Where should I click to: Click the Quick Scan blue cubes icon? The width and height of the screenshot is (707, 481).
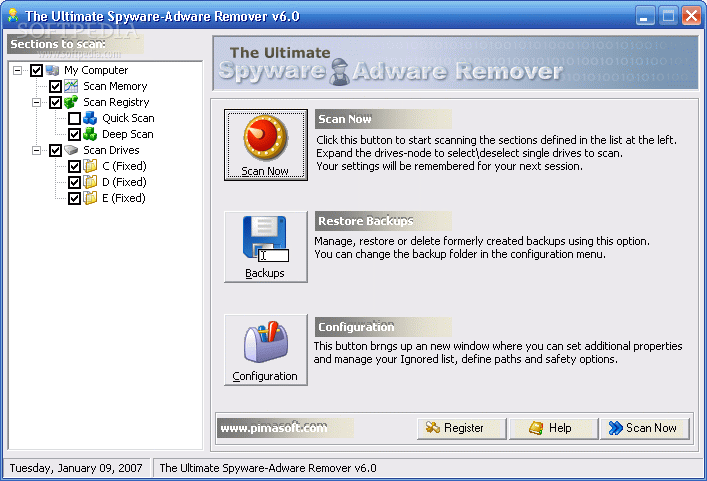[x=90, y=118]
